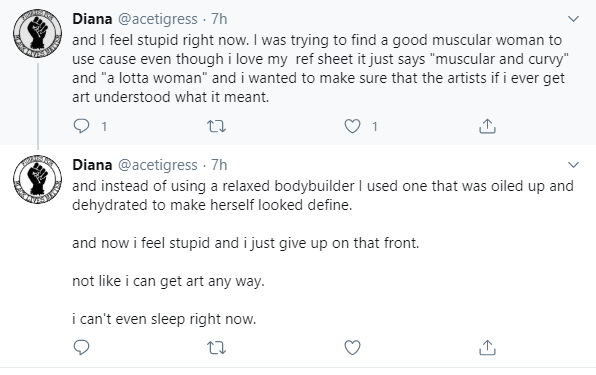Image resolution: width=596 pixels, height=375 pixels.
Task: Like the second tweet ending 'sleep right now'
Action: [352, 347]
